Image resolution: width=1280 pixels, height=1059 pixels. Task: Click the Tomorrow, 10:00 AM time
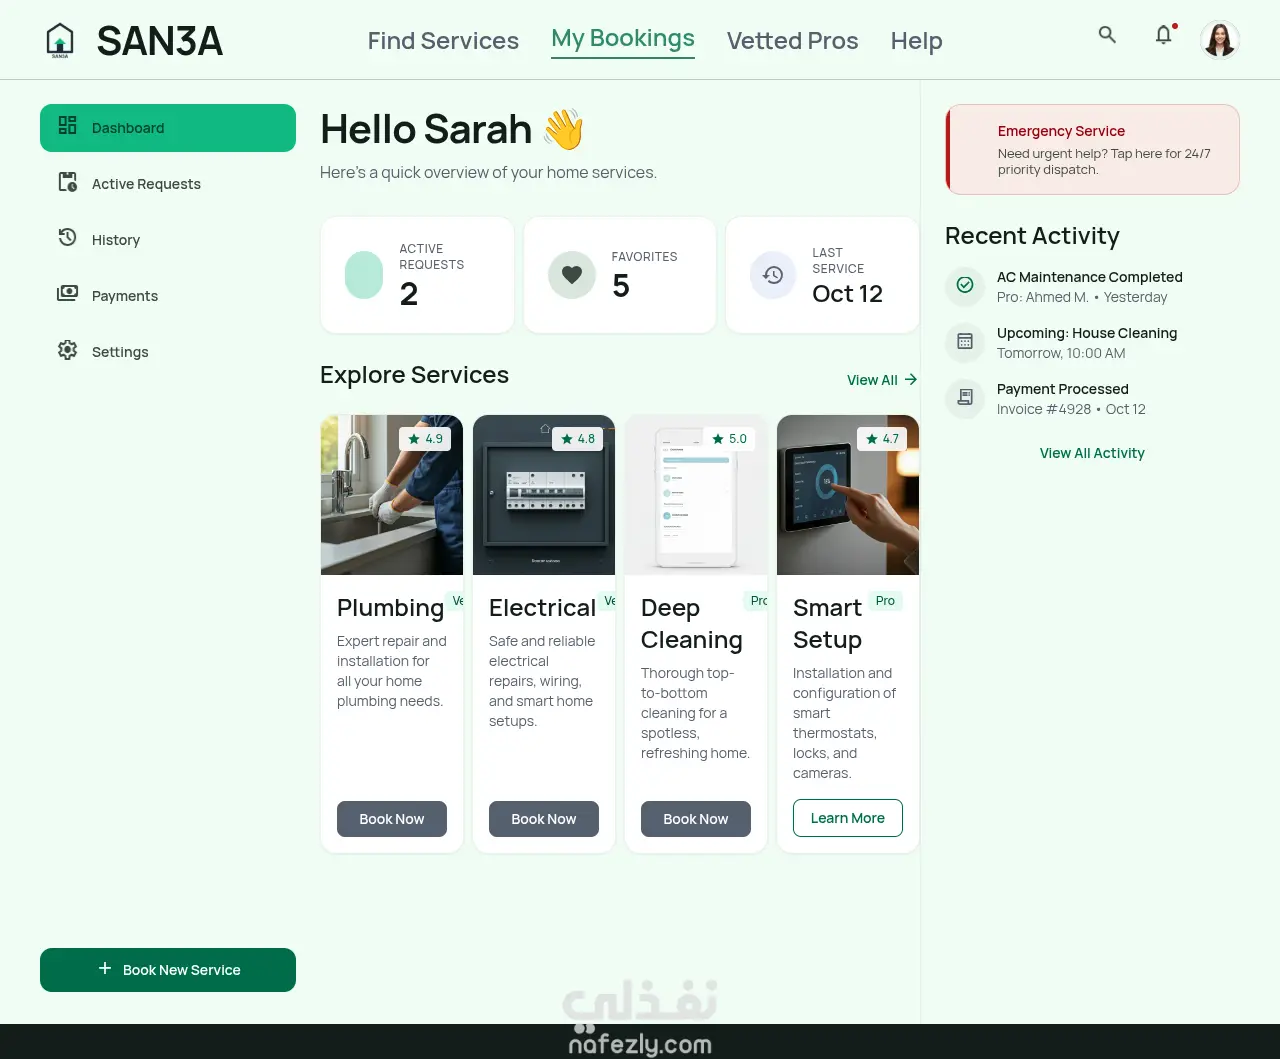pyautogui.click(x=1061, y=353)
